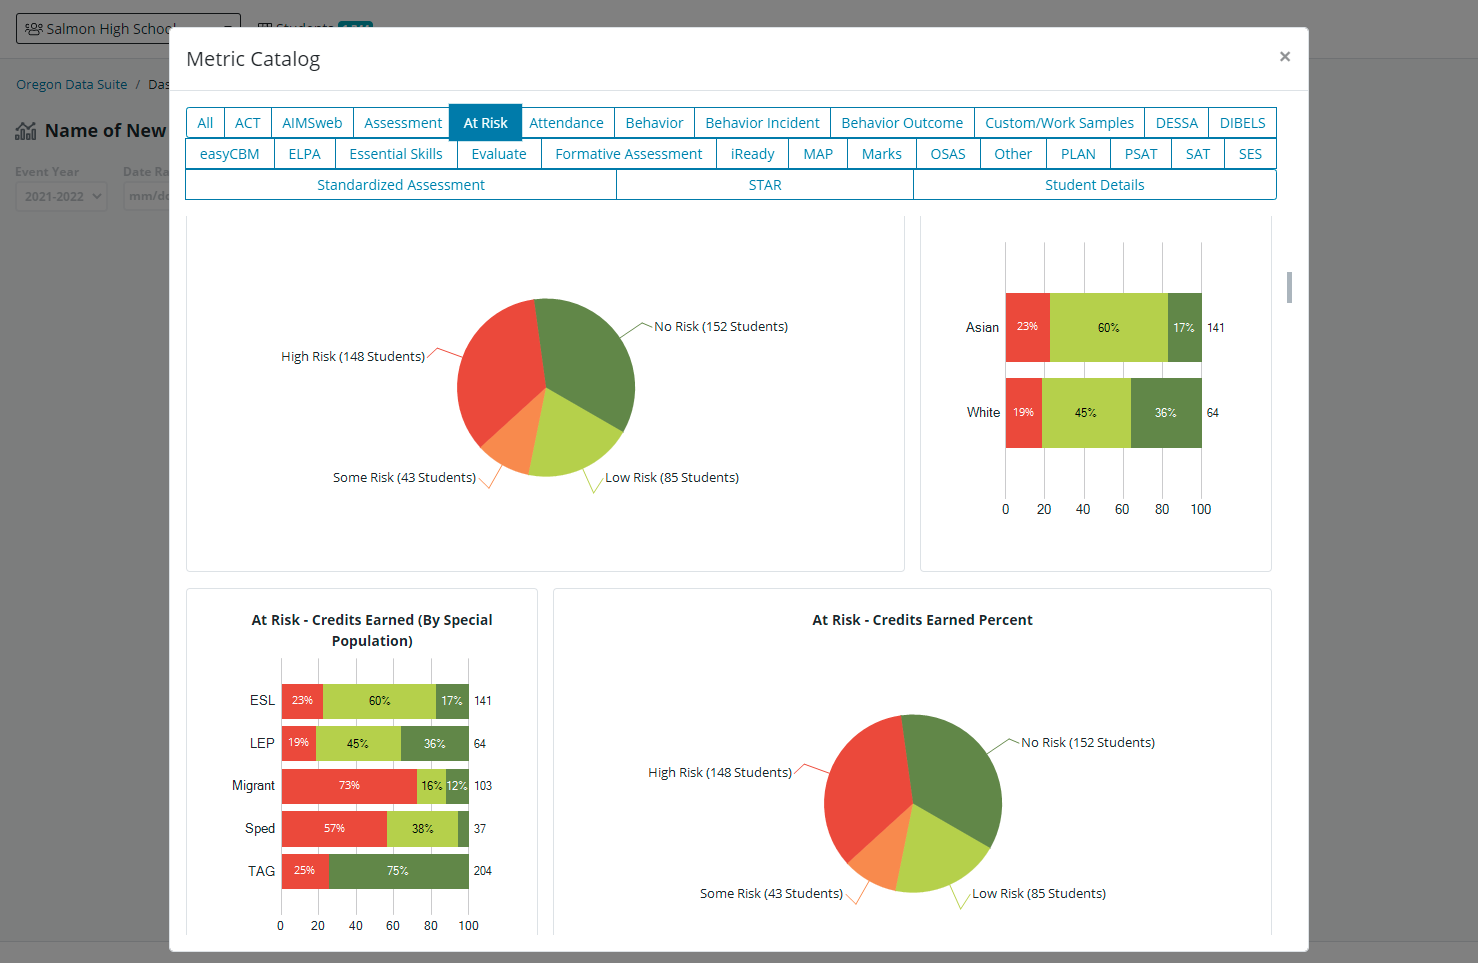Select the easyCBM tab
The height and width of the screenshot is (963, 1478).
tap(229, 154)
